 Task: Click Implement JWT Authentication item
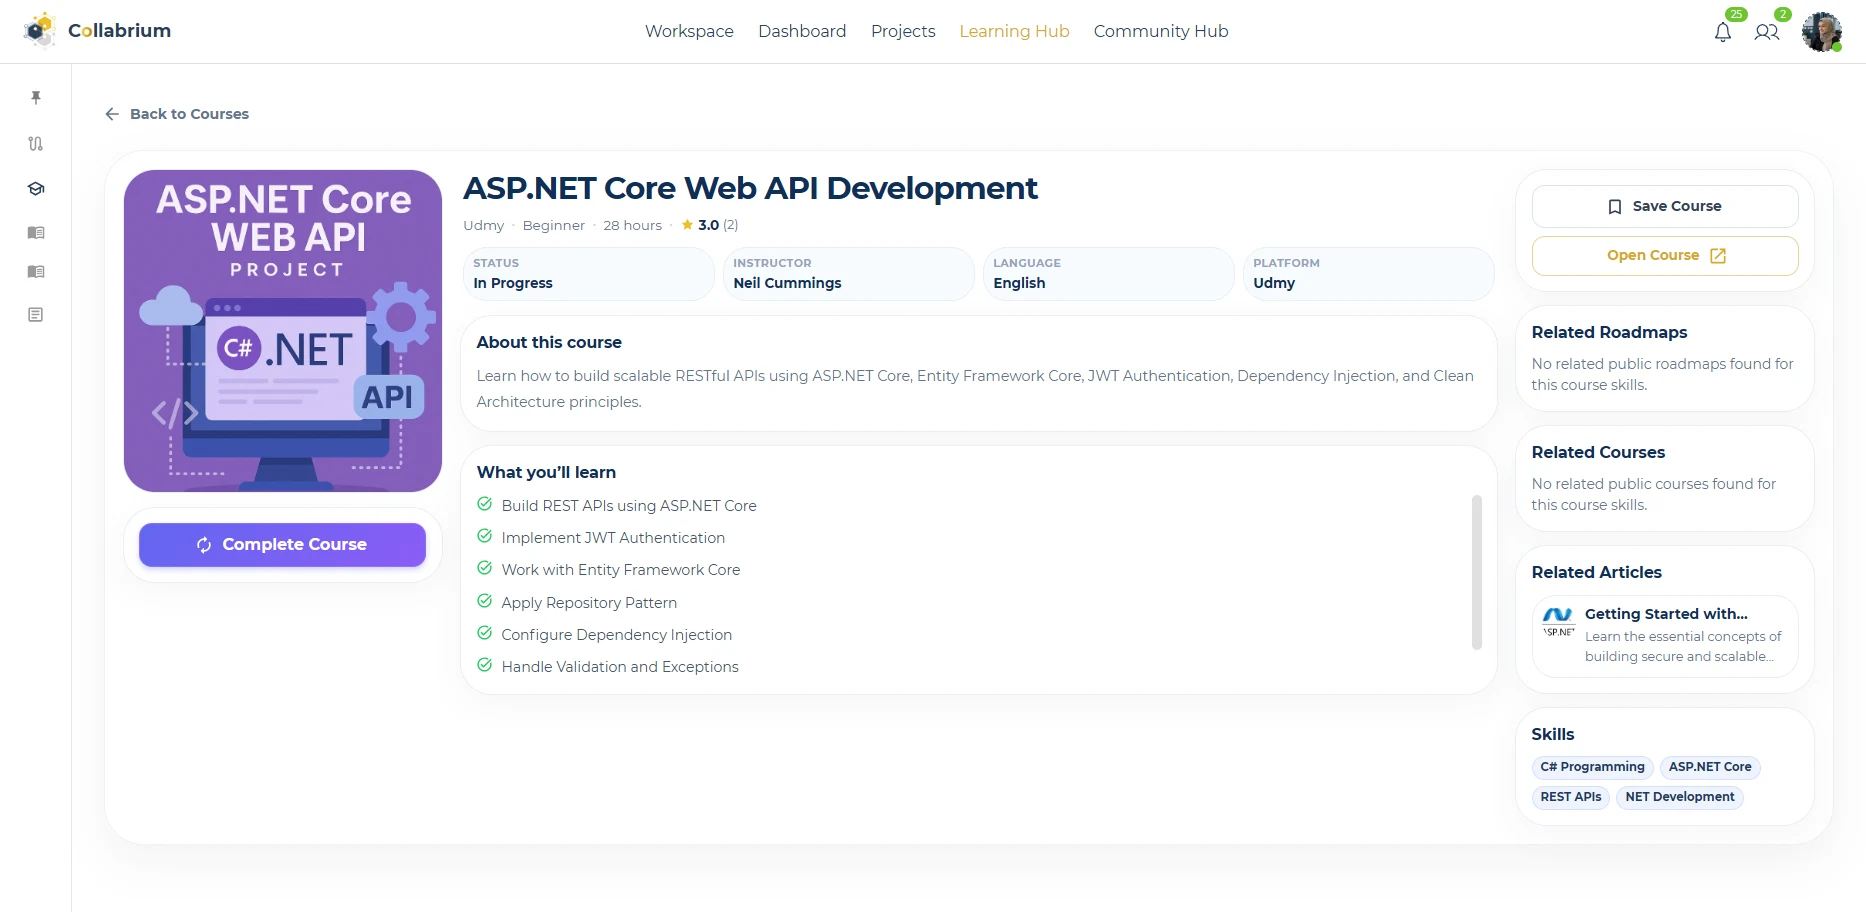tap(613, 538)
